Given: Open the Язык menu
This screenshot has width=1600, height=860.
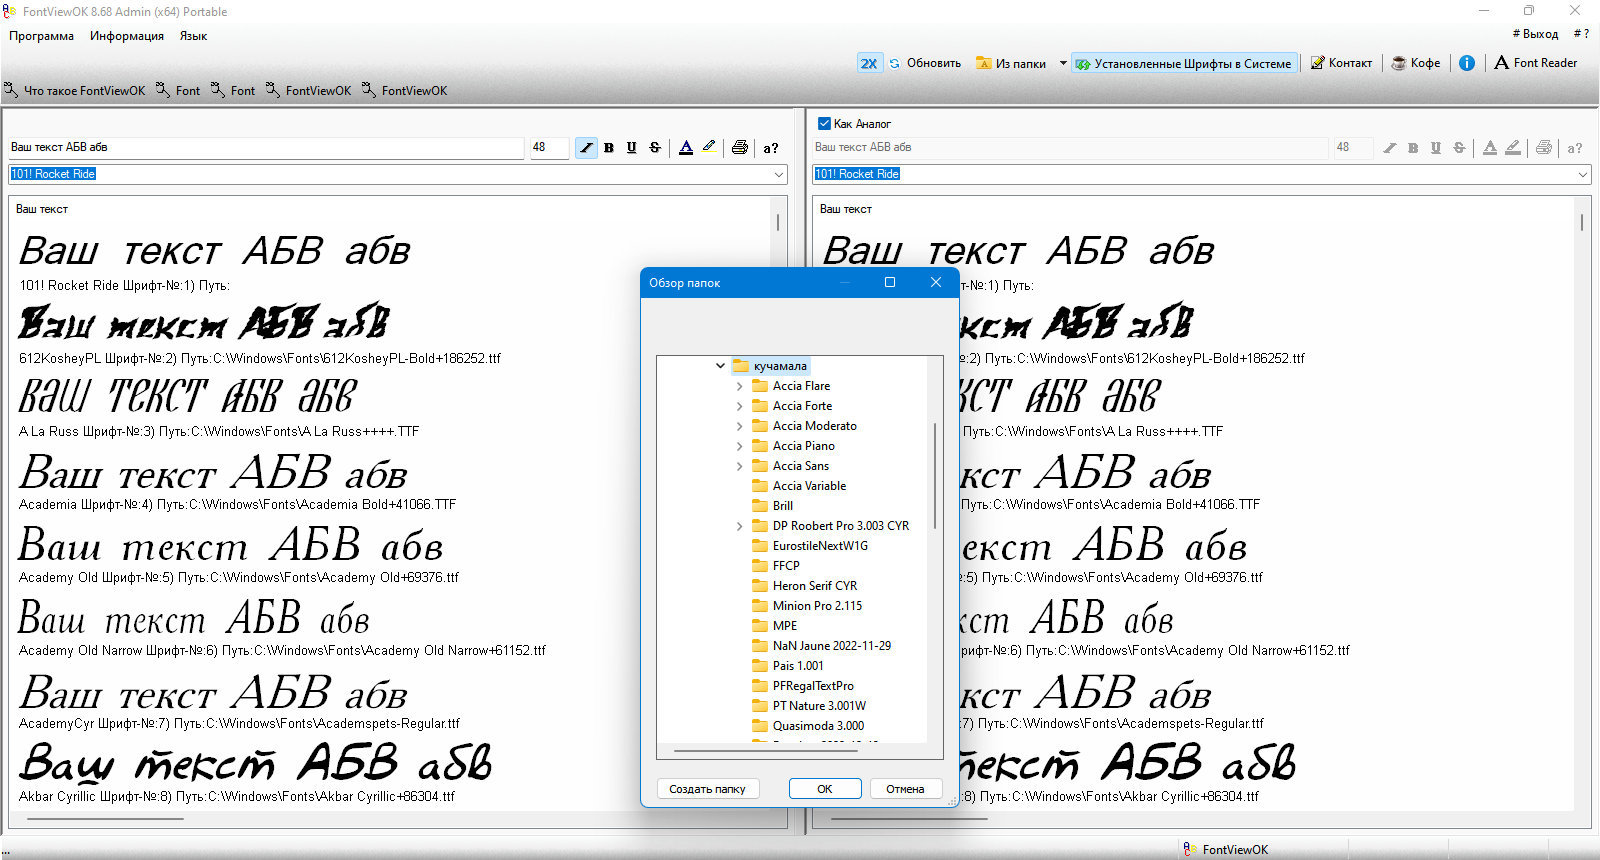Looking at the screenshot, I should click(x=193, y=36).
